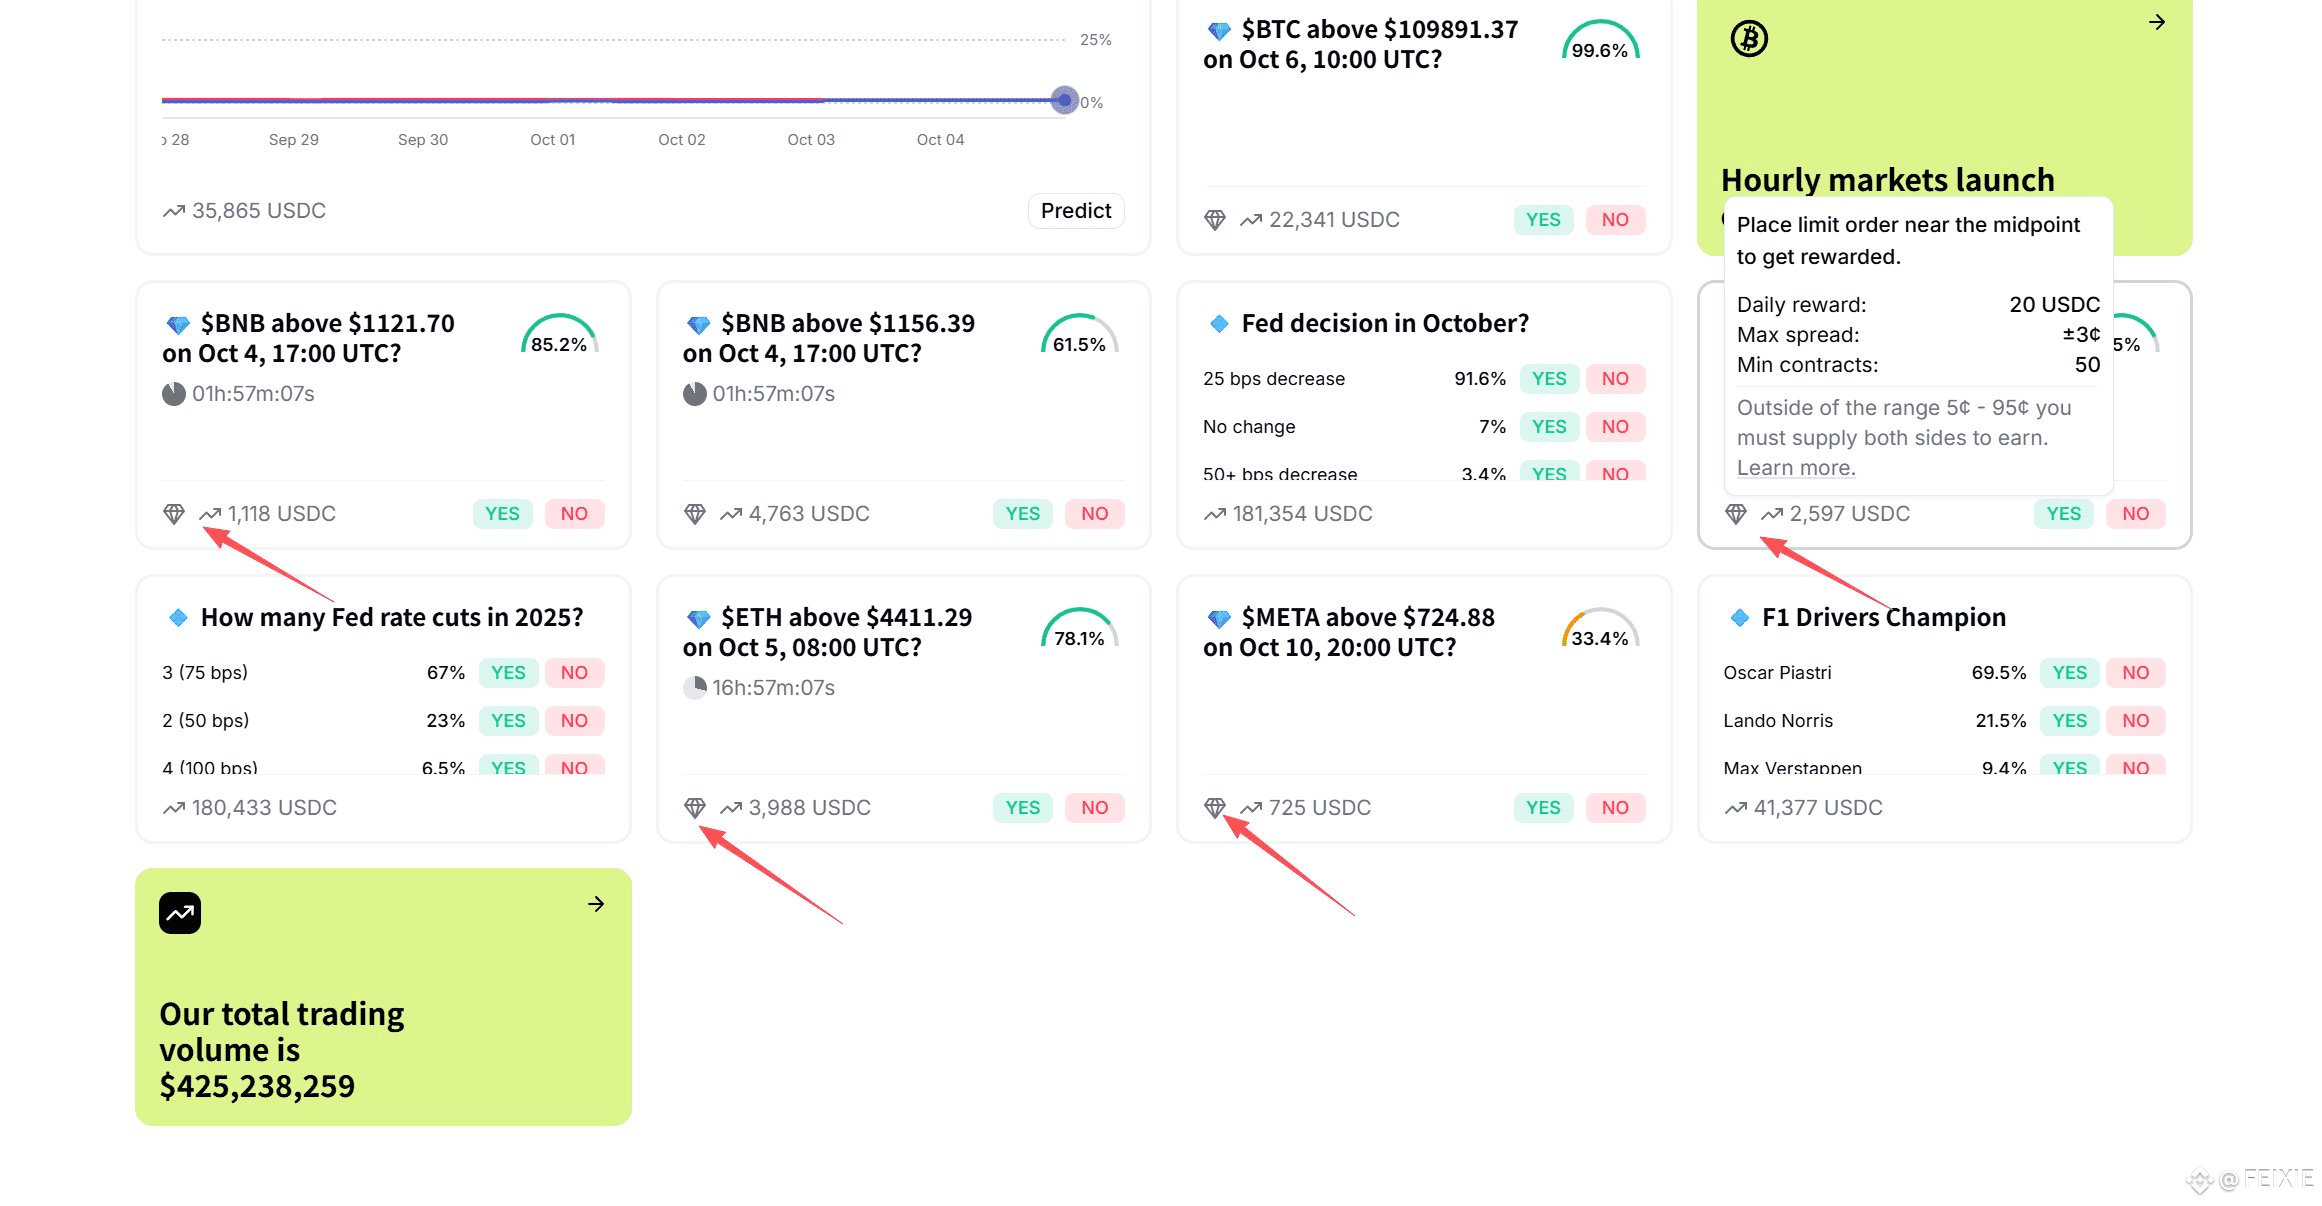Click NO on the $META above $724.88 market

point(1615,807)
